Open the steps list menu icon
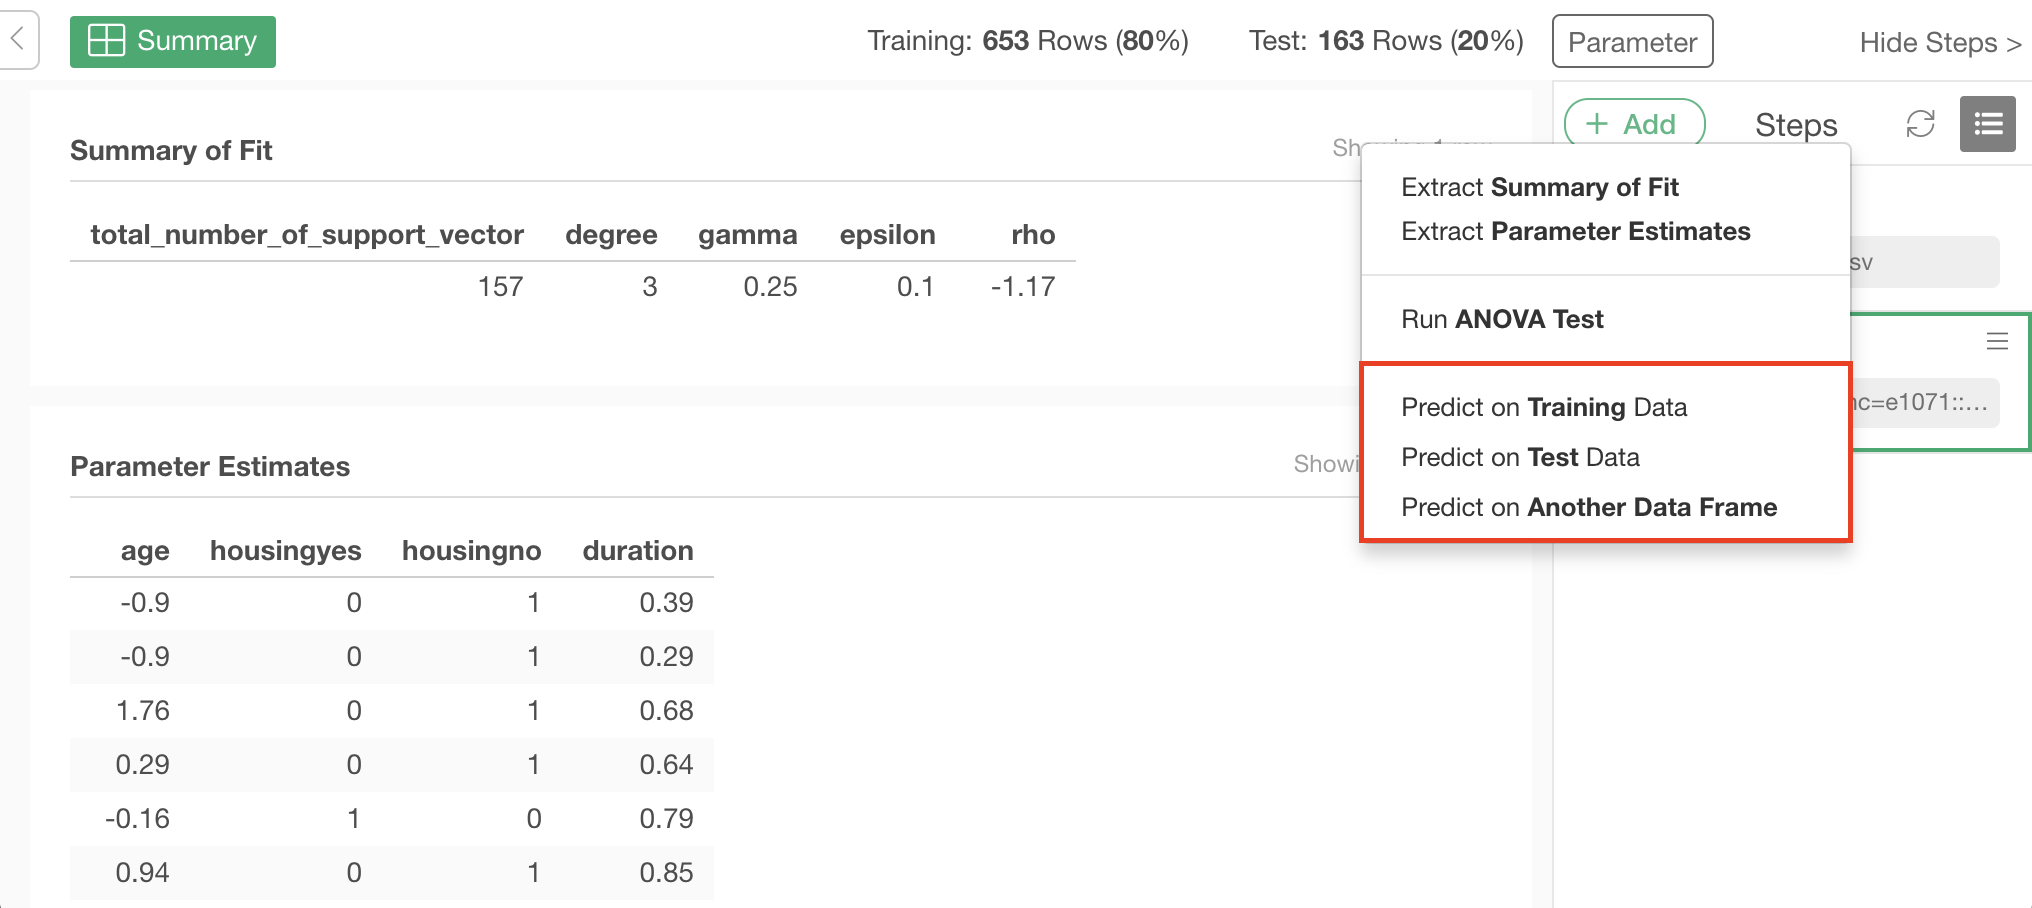Screen dimensions: 2032x908 [x=1987, y=124]
